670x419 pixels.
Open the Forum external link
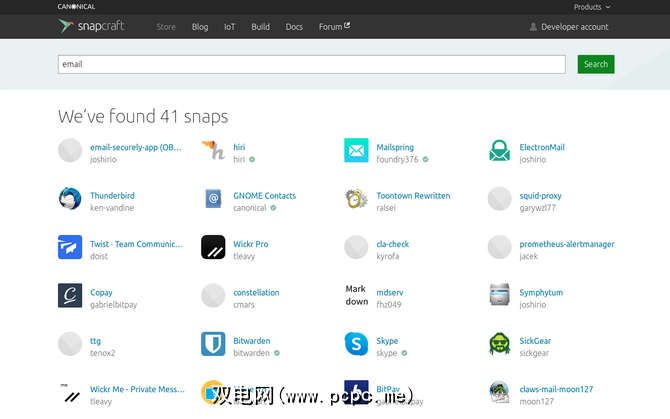334,27
